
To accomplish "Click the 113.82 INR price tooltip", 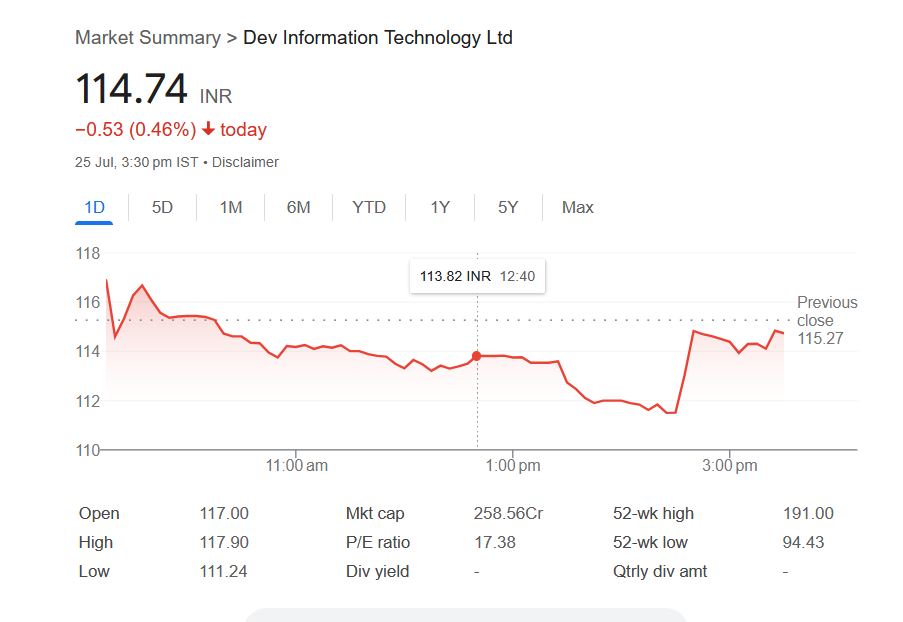I will 477,276.
